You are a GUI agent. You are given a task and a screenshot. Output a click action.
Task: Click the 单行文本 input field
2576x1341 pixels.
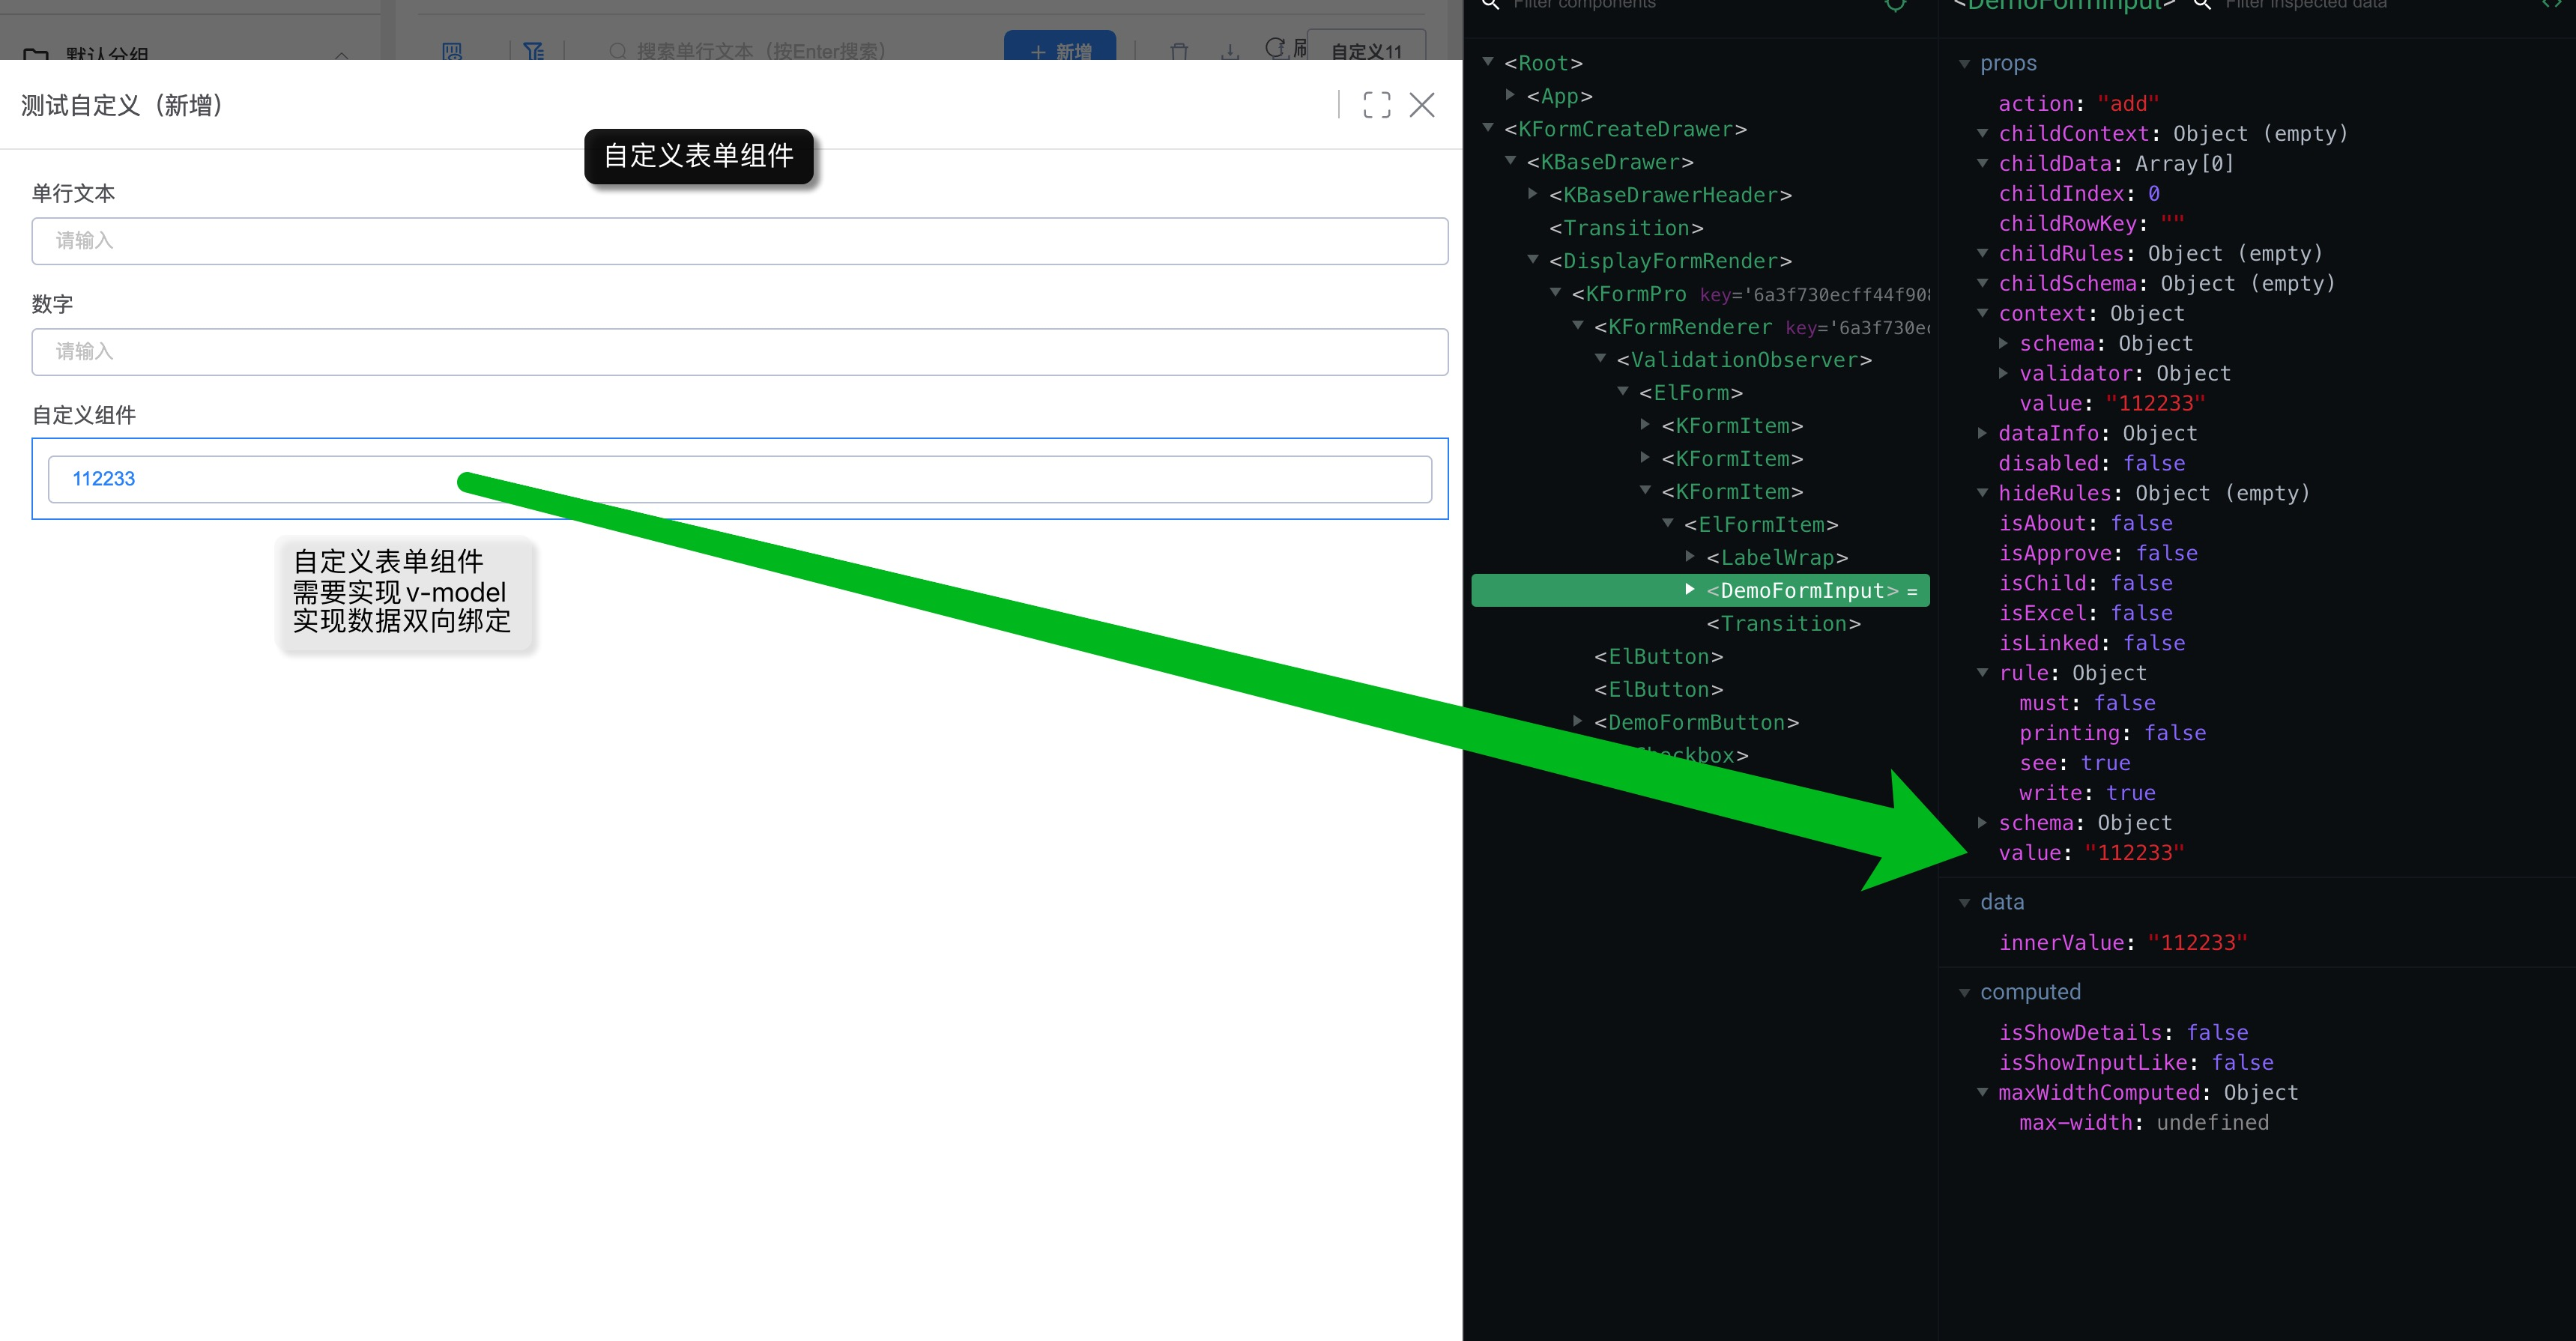(739, 241)
